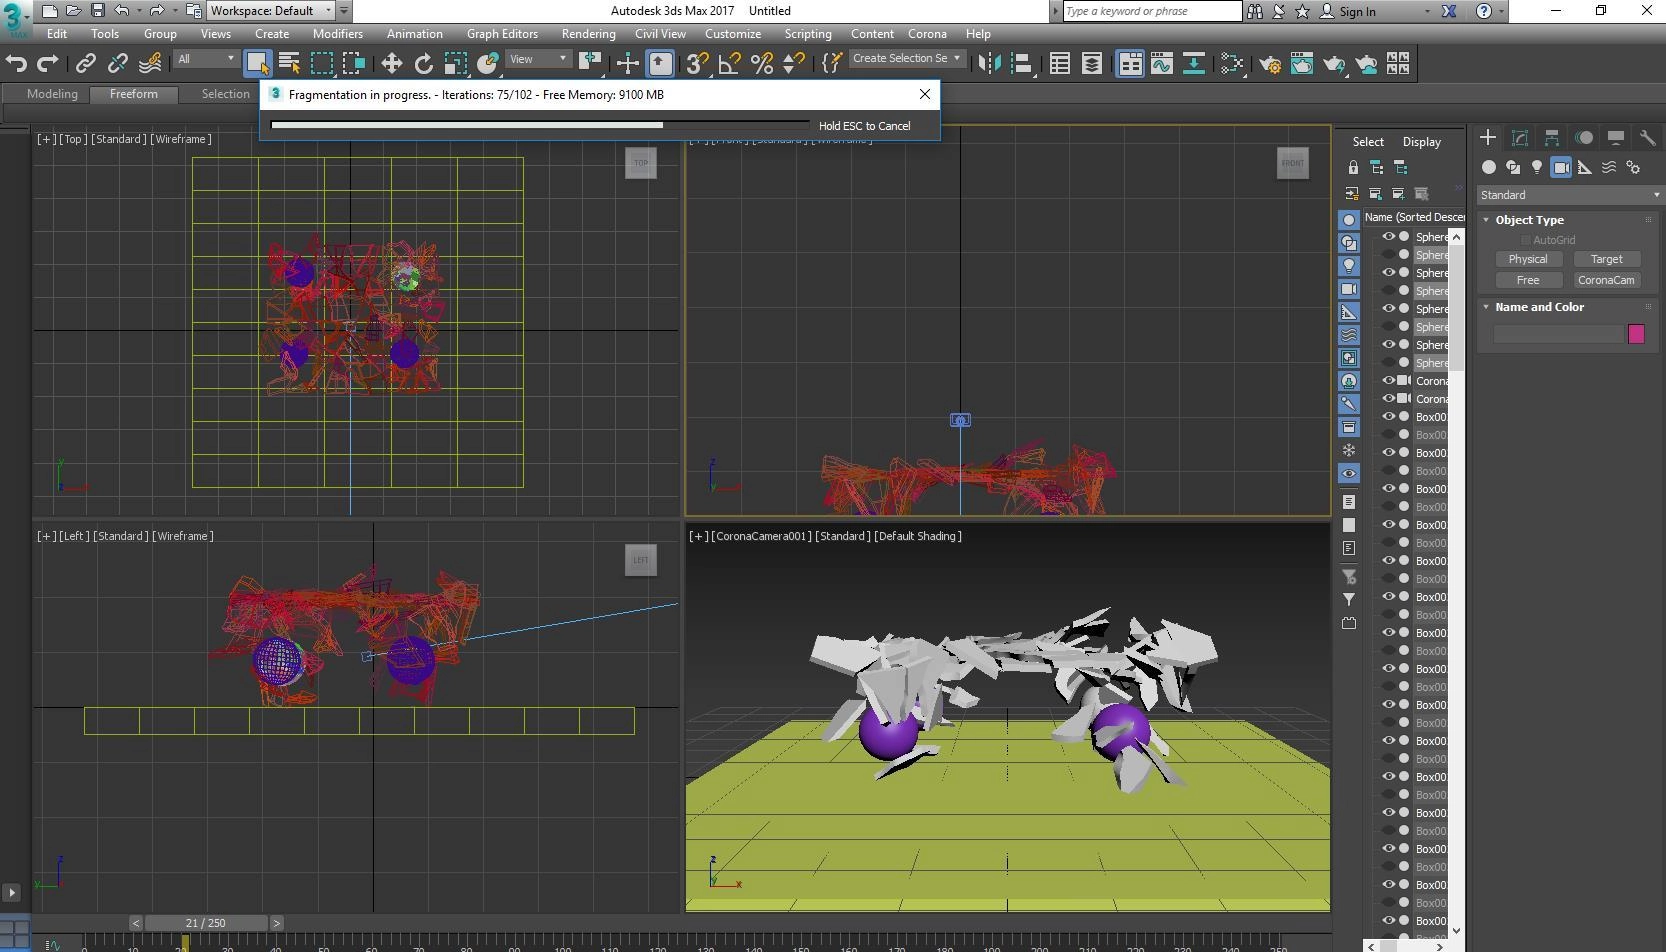This screenshot has width=1666, height=952.
Task: Click the Free camera button
Action: click(x=1527, y=280)
